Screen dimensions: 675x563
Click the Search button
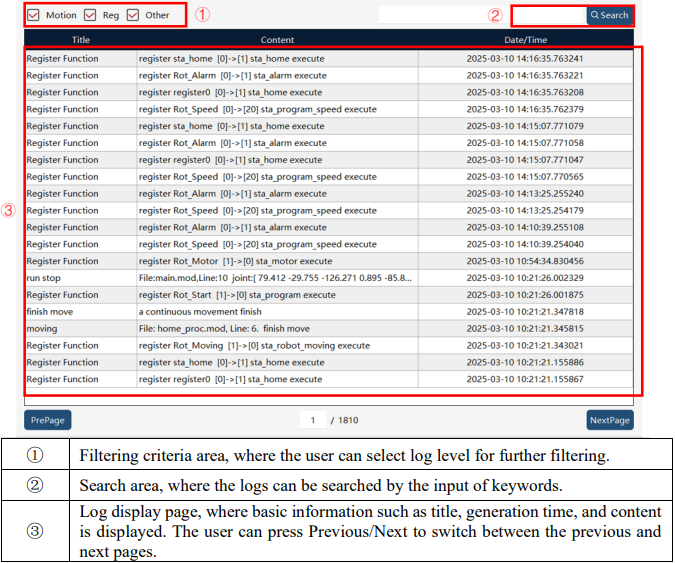point(609,15)
